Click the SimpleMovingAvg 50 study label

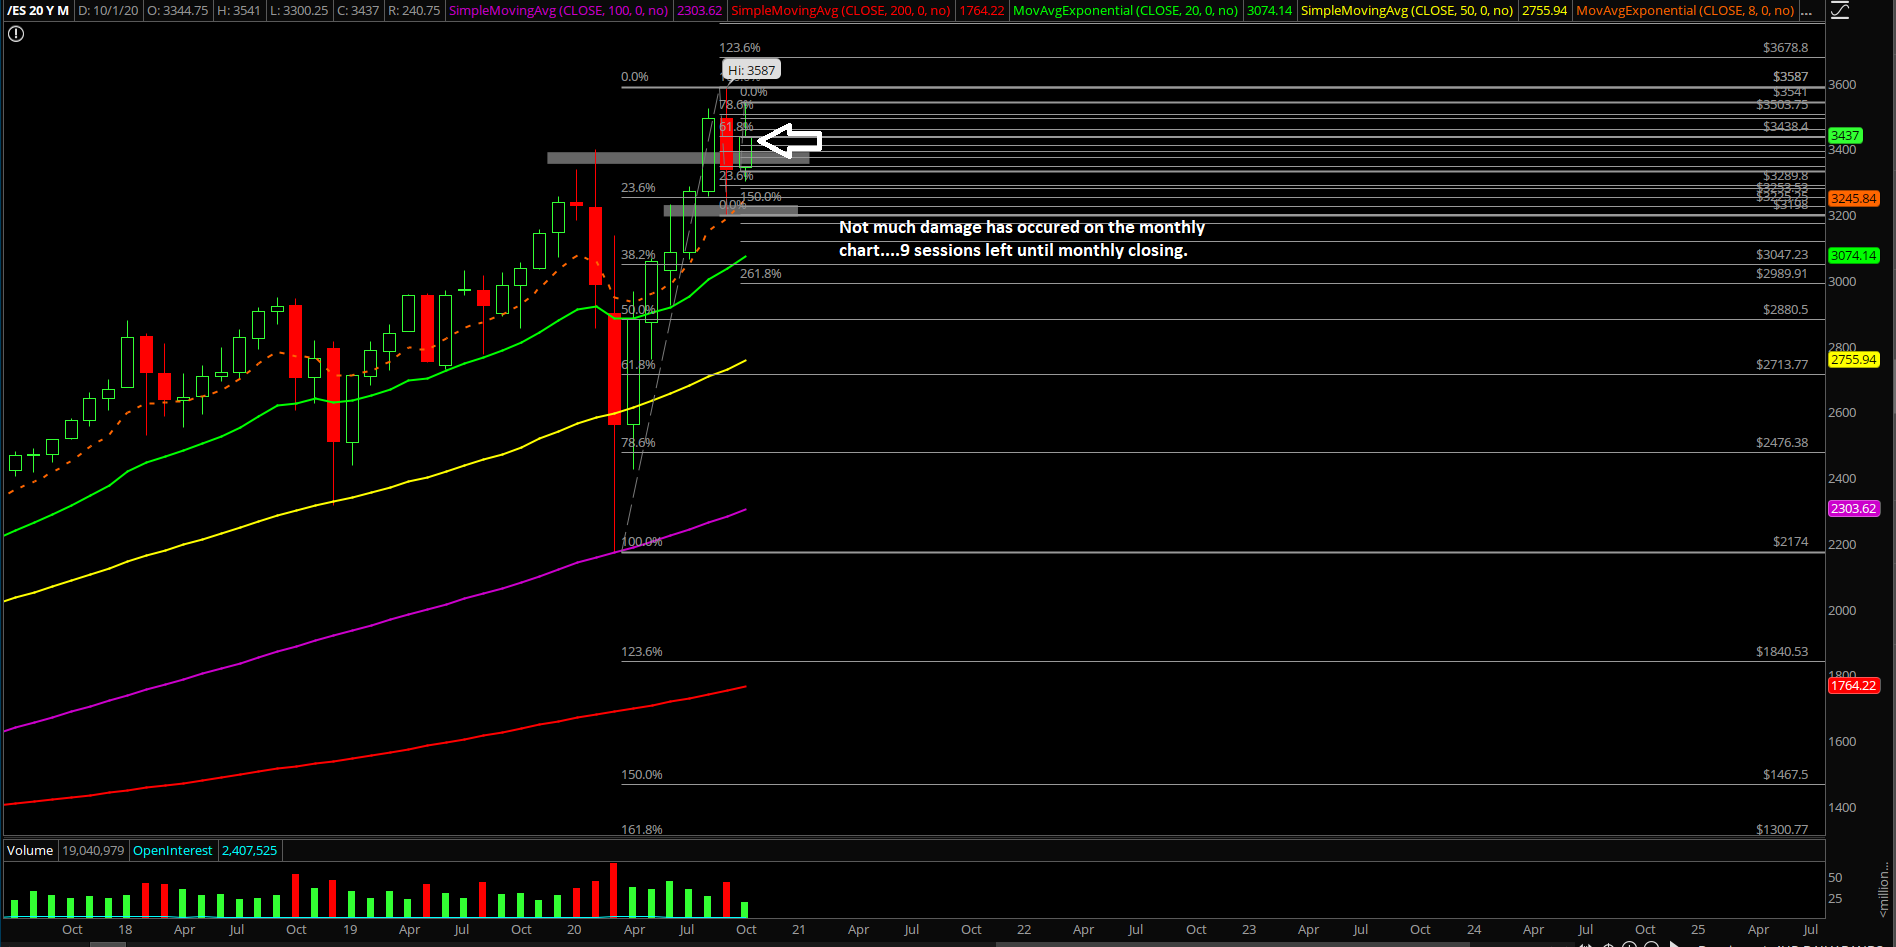1406,11
